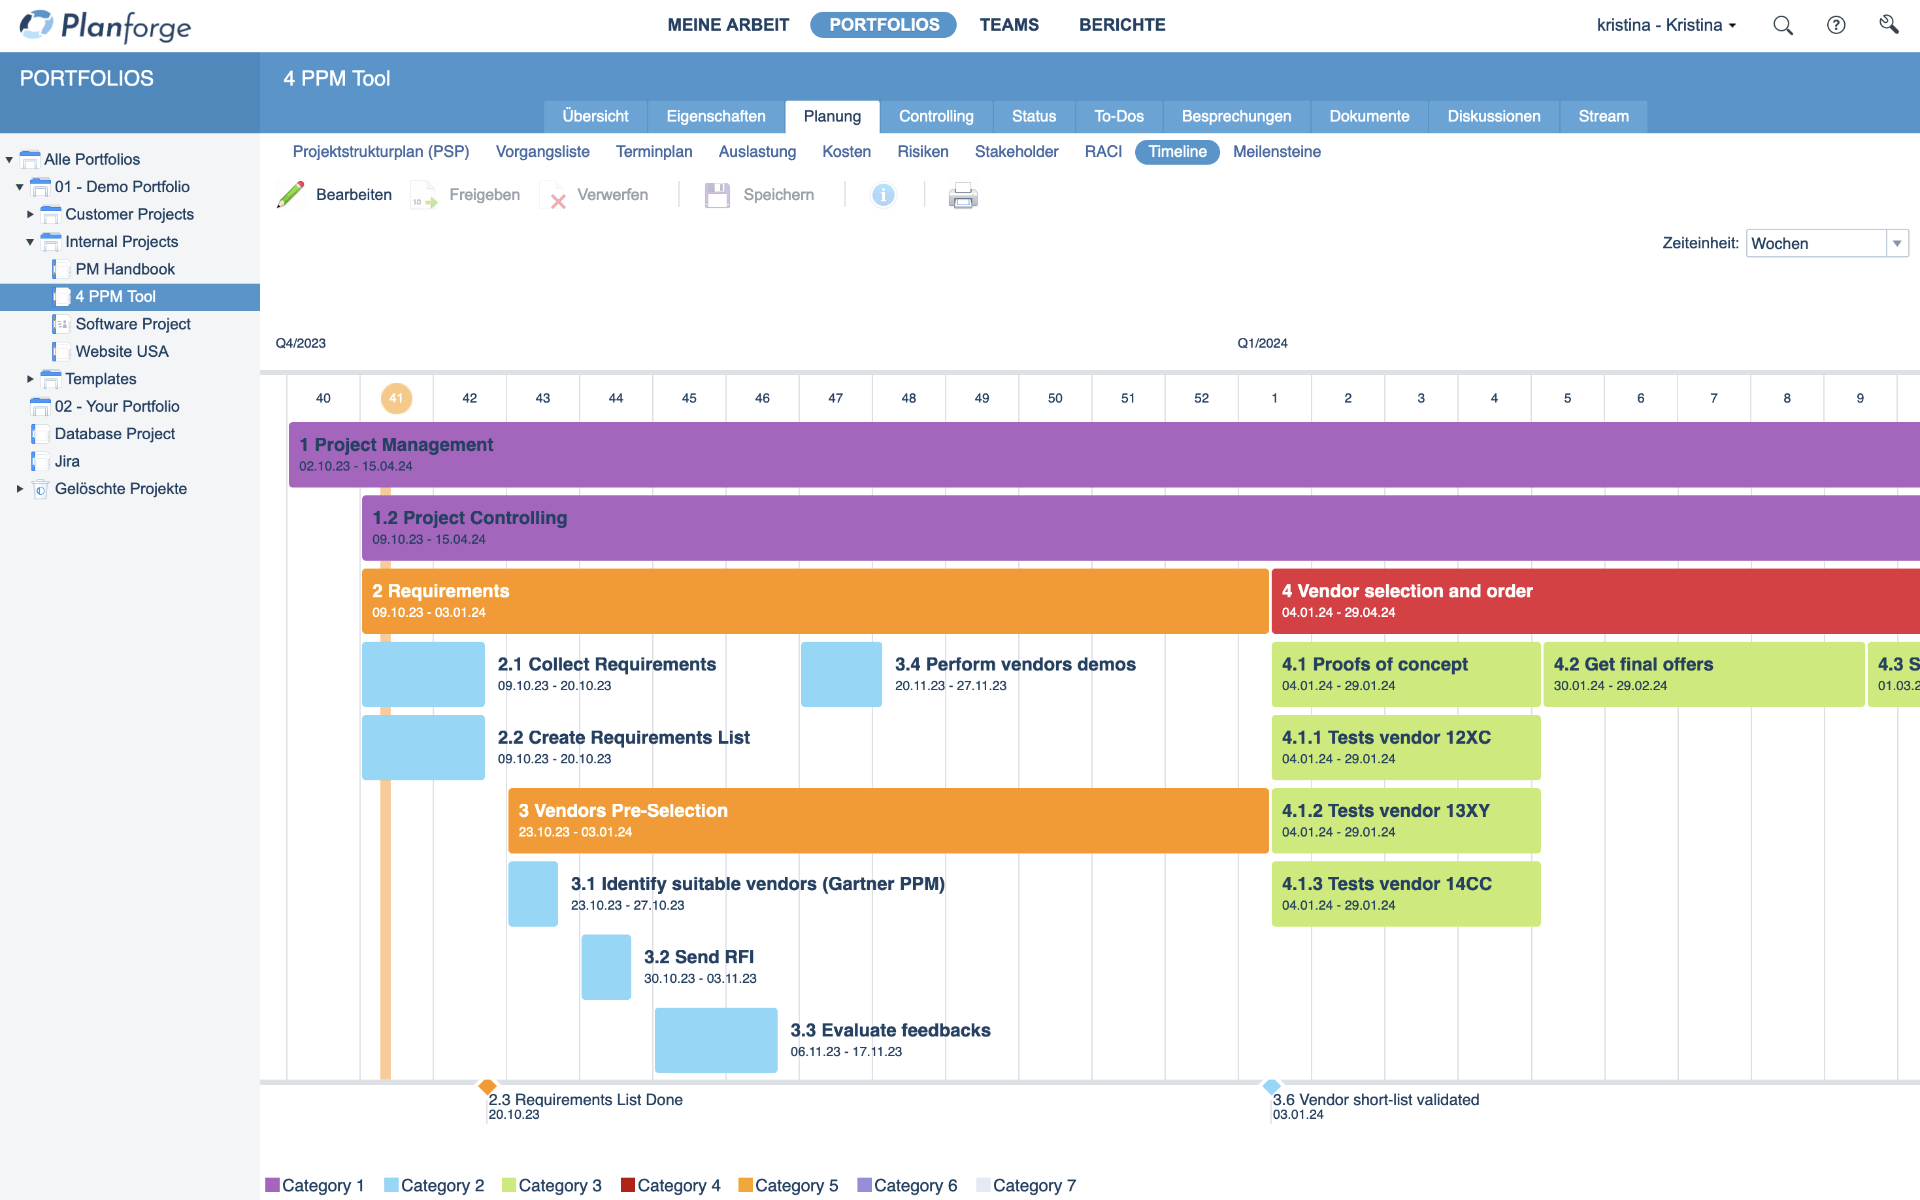Expand the Internal Projects tree item
This screenshot has height=1200, width=1920.
coord(30,241)
